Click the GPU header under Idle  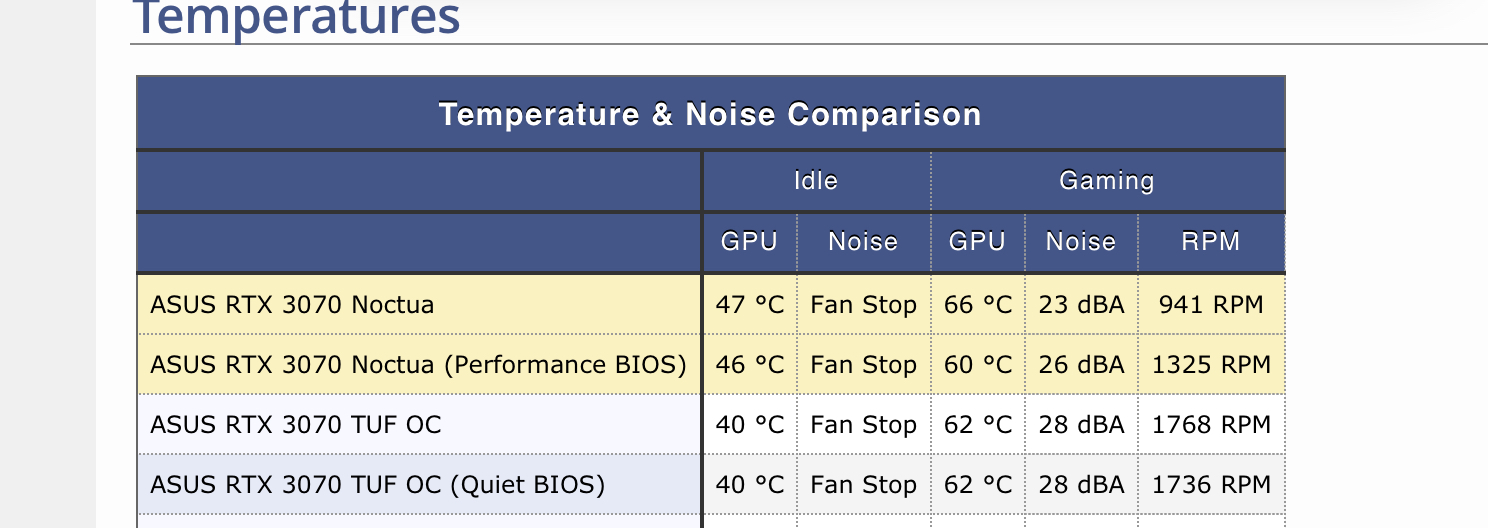(749, 241)
